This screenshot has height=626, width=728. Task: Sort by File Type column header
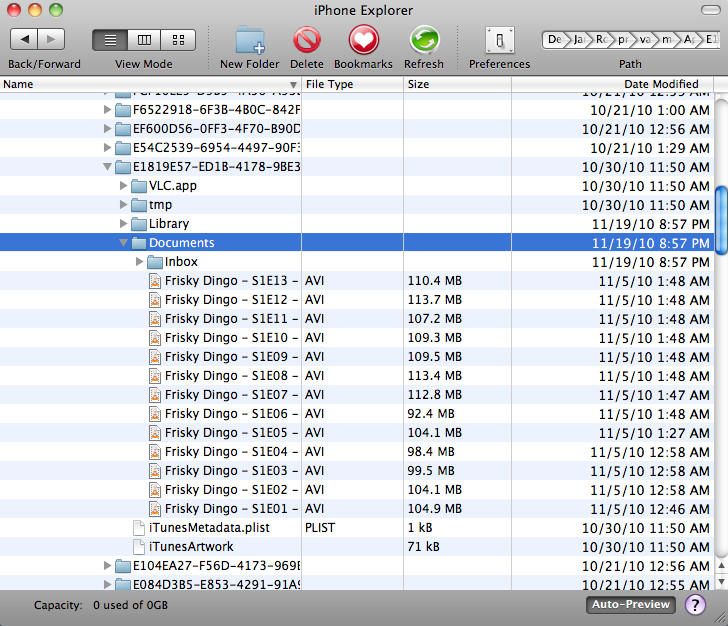(x=352, y=84)
